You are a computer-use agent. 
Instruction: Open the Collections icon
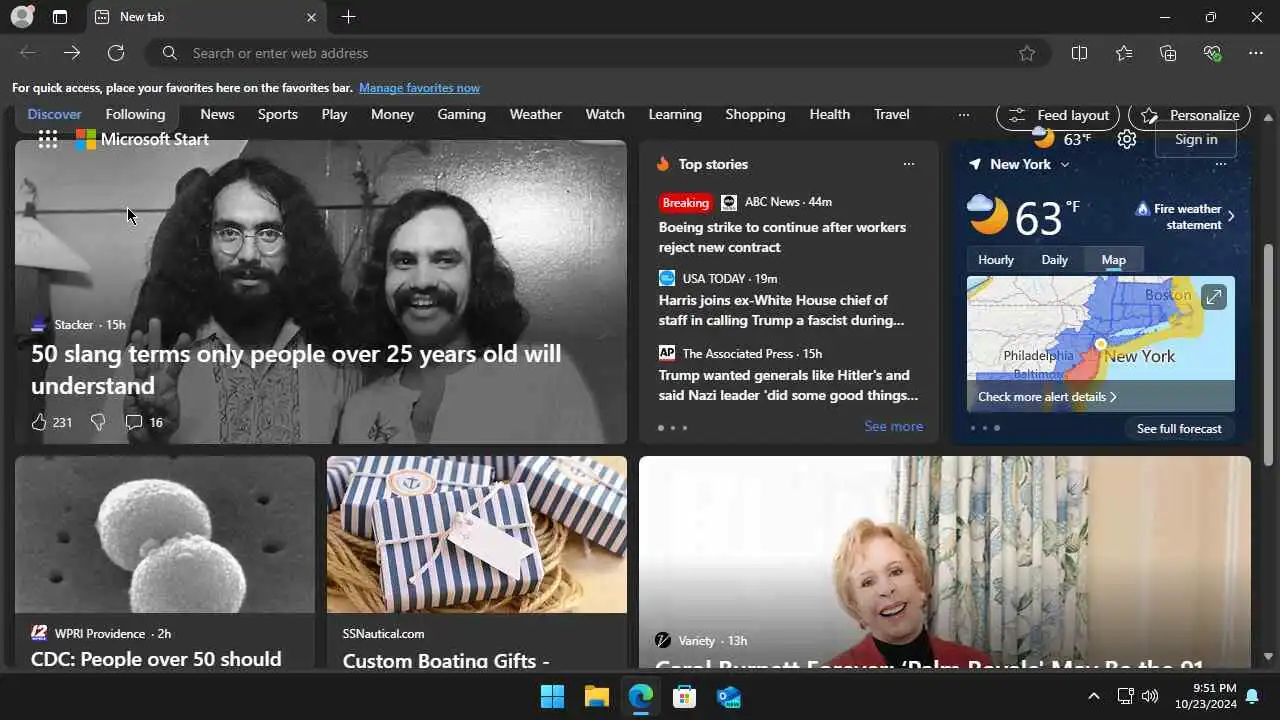(x=1168, y=53)
